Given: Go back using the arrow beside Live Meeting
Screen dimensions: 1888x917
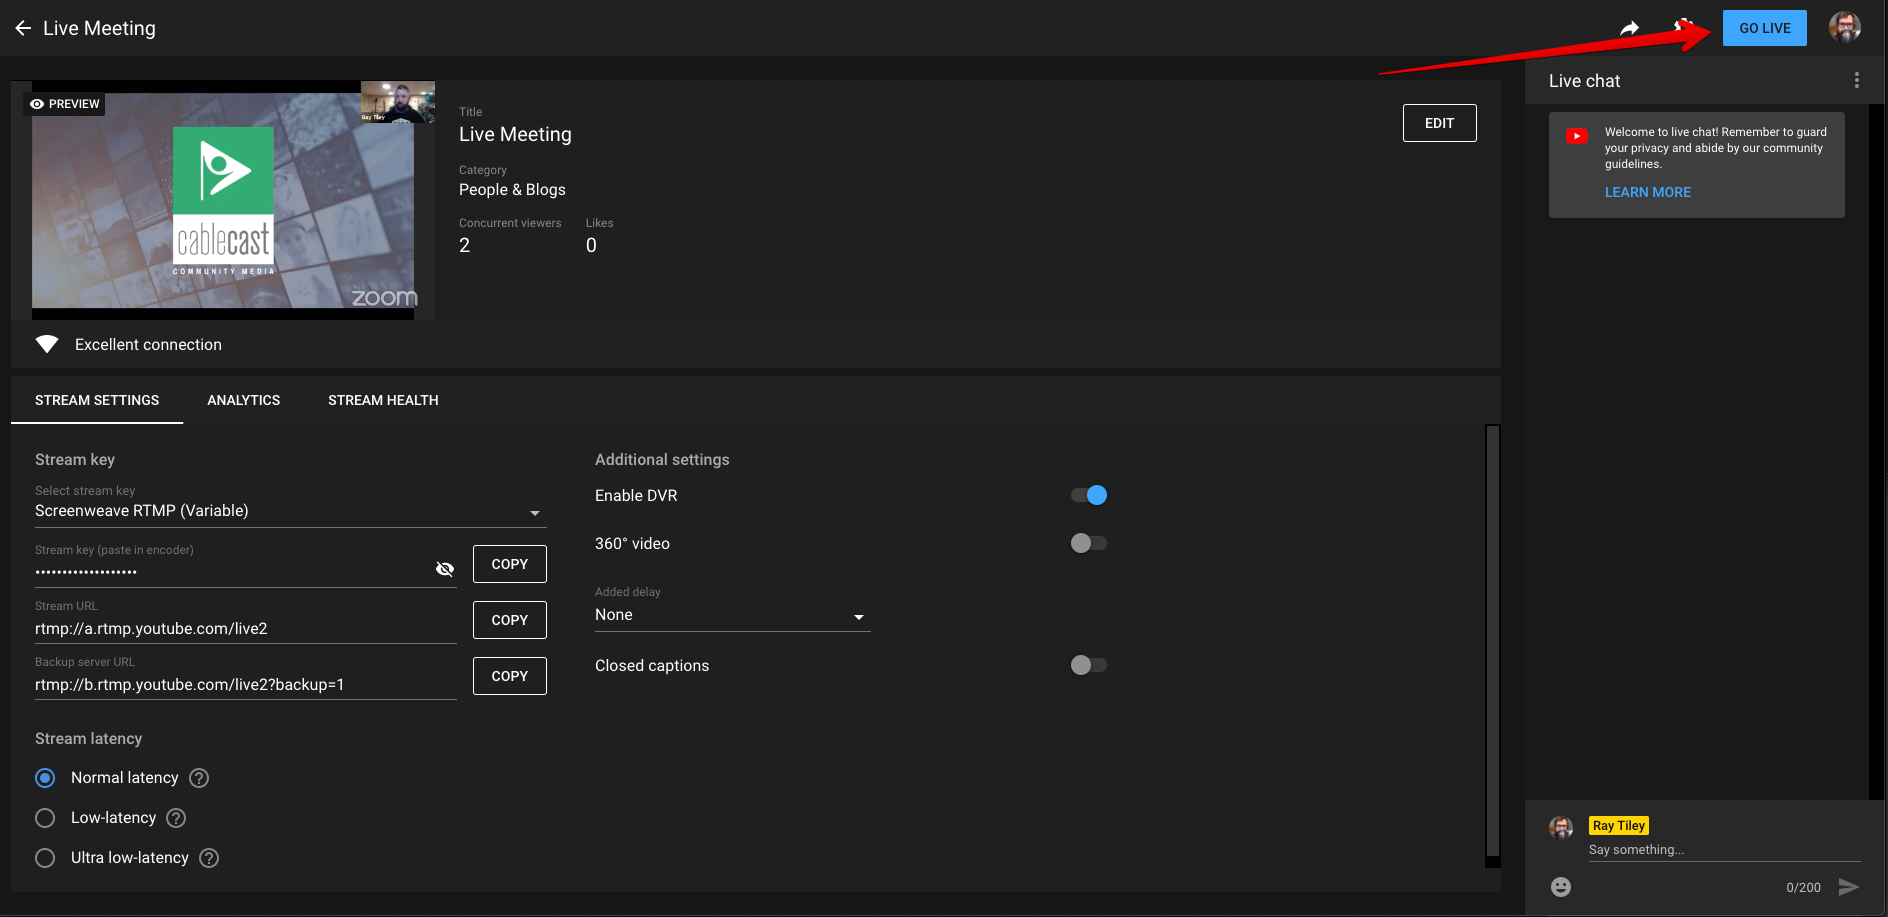Looking at the screenshot, I should pos(23,28).
